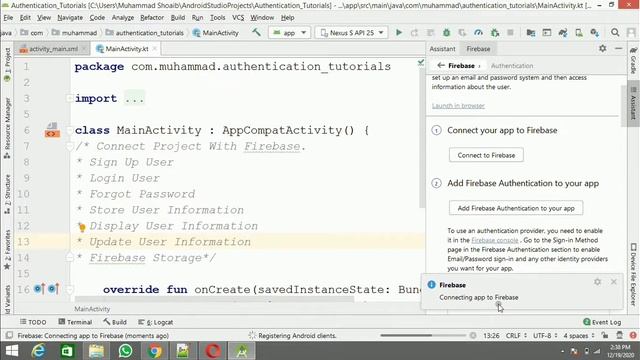
Task: Open Chrome from the Windows taskbar
Action: tap(154, 351)
